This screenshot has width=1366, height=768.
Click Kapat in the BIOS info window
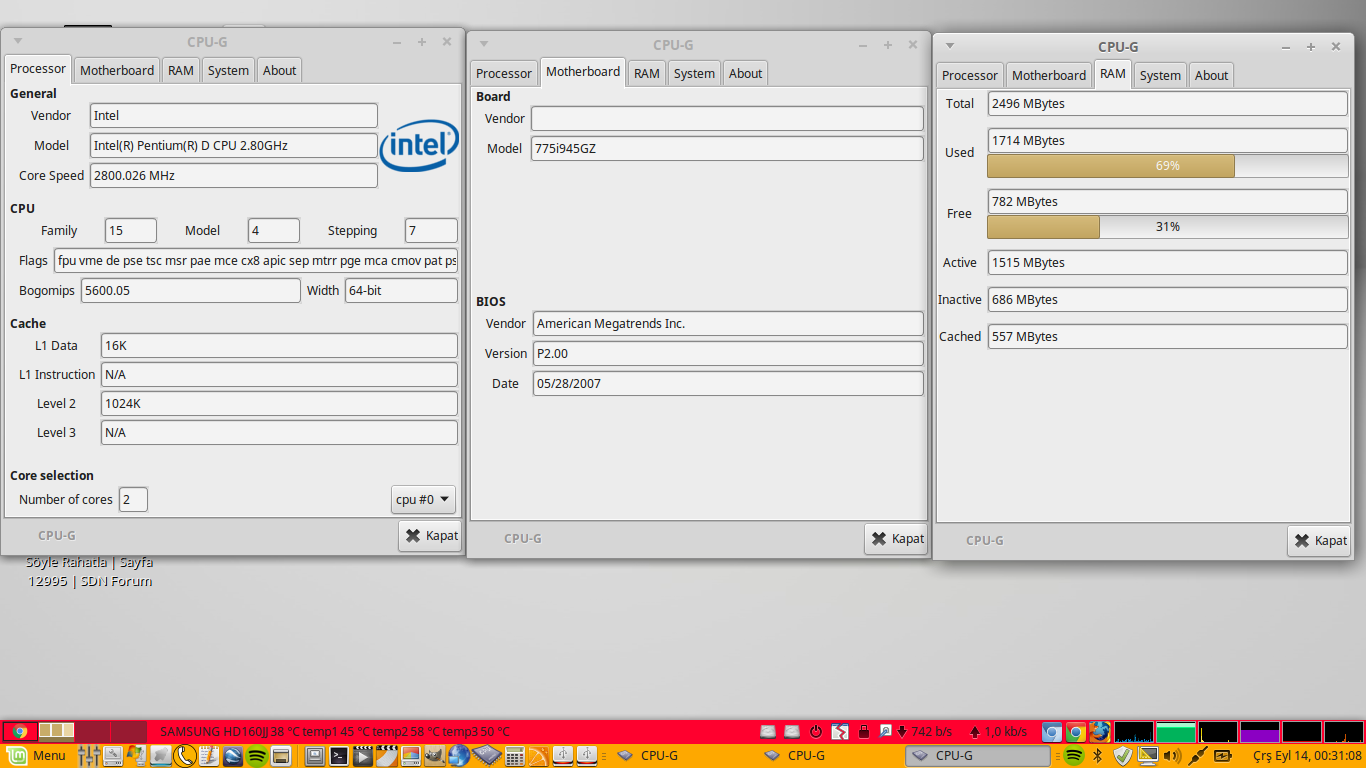tap(896, 538)
